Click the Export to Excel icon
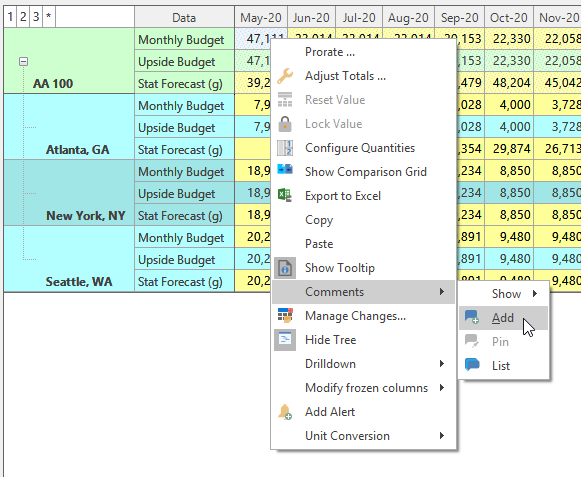Image resolution: width=581 pixels, height=477 pixels. 285,195
